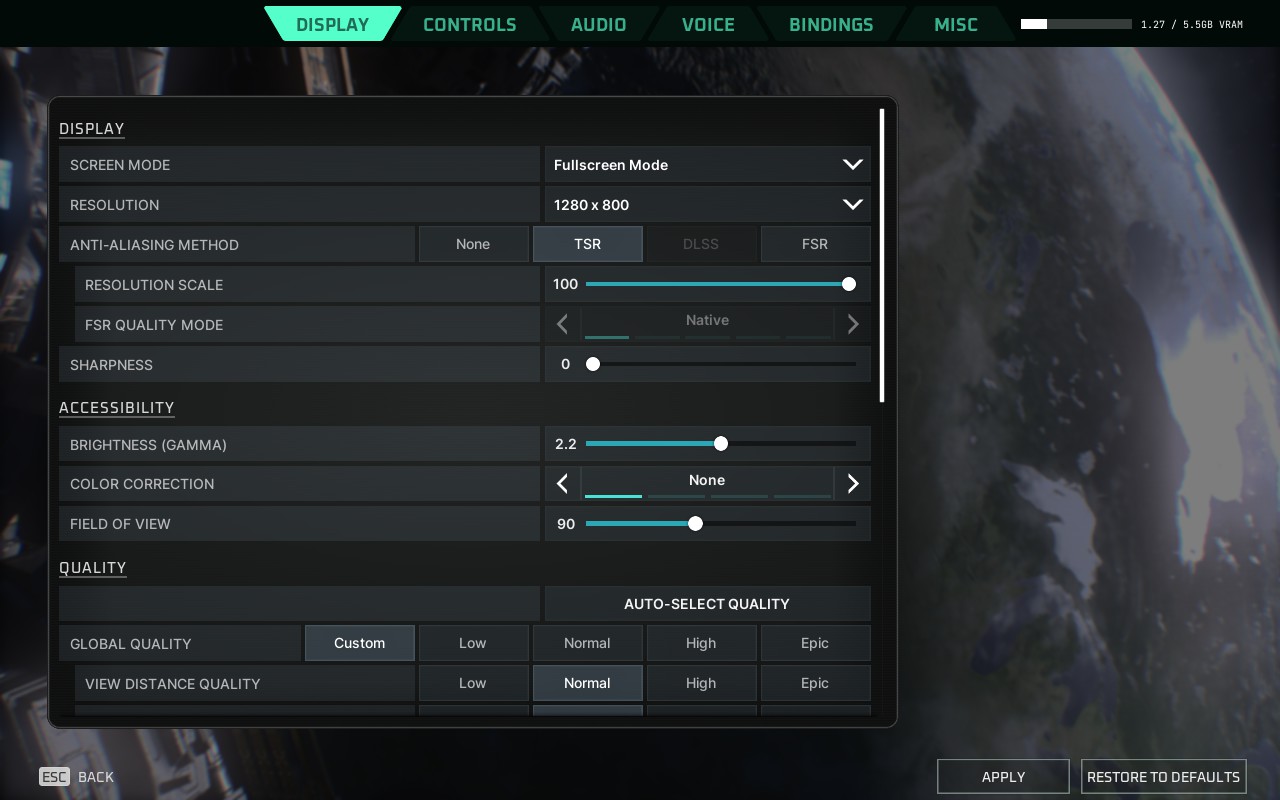Image resolution: width=1280 pixels, height=800 pixels.
Task: Select the None anti-aliasing method
Action: pos(473,243)
